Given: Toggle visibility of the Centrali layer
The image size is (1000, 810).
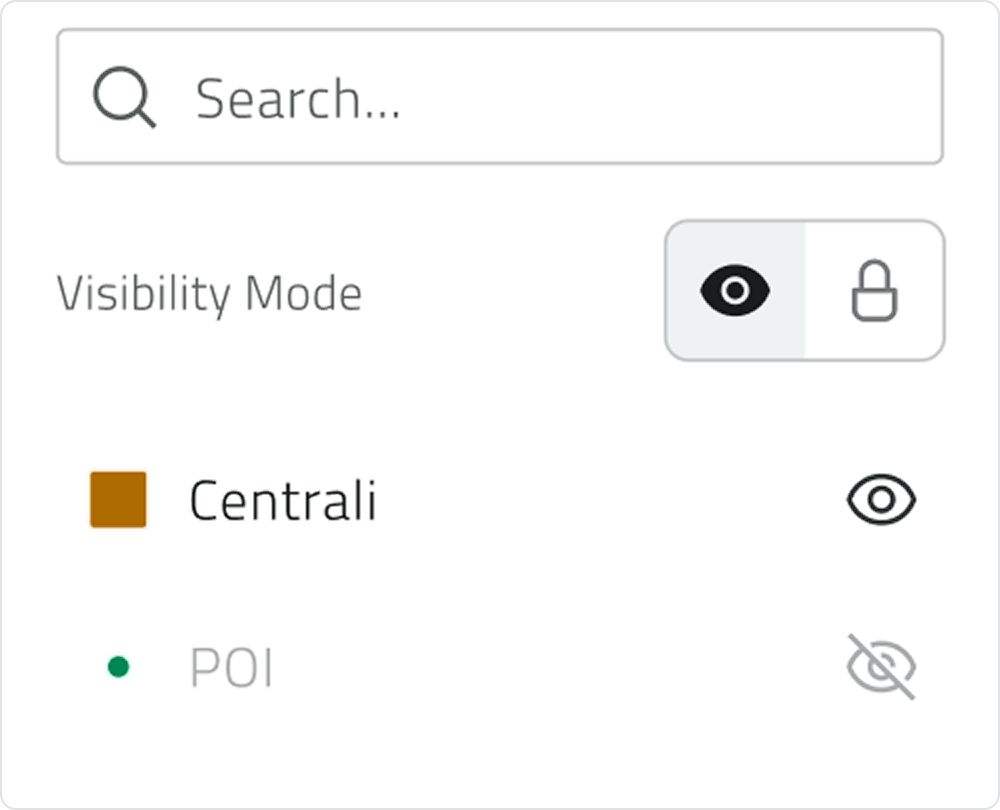Looking at the screenshot, I should [881, 500].
